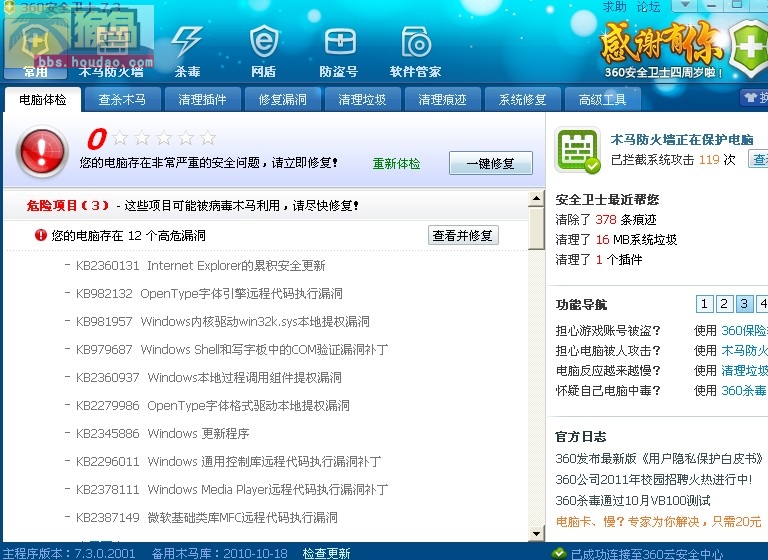The width and height of the screenshot is (768, 560).
Task: Click the 常用 toolbar item
Action: (x=35, y=50)
